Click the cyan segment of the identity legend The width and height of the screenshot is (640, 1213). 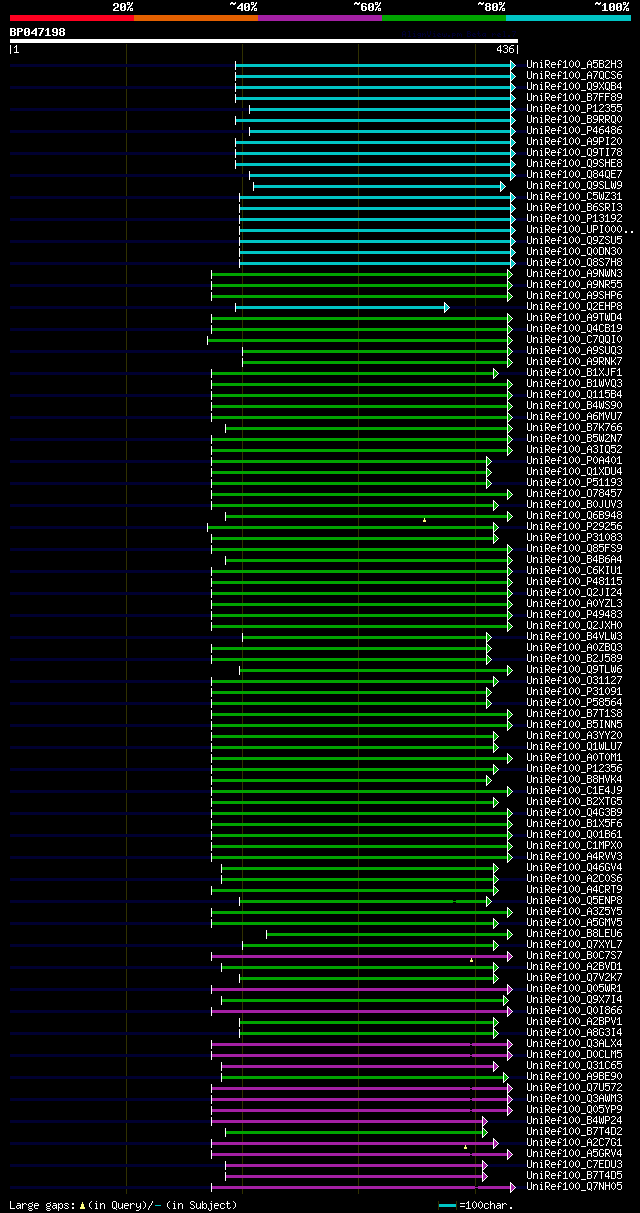click(x=568, y=18)
